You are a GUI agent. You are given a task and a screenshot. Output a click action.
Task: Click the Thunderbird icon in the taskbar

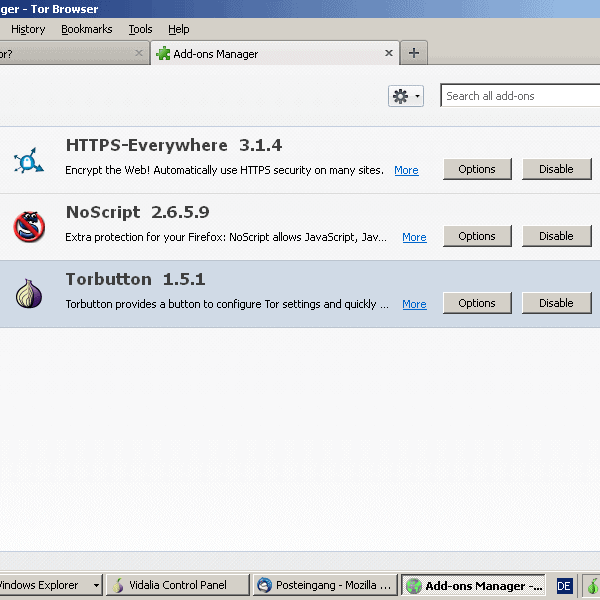tap(264, 585)
